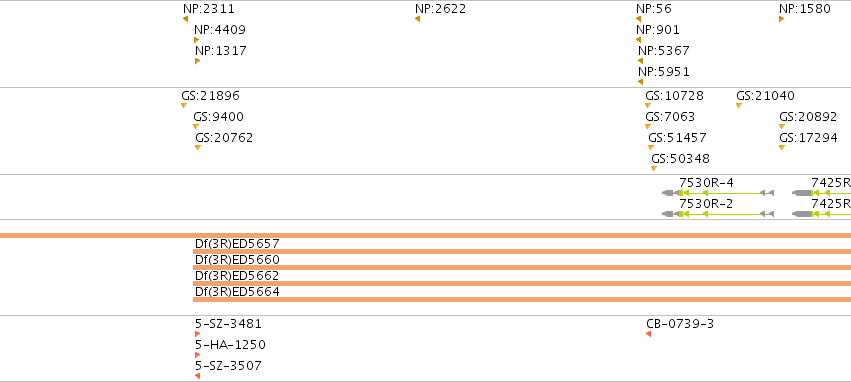This screenshot has width=851, height=382.
Task: Click the Df(3R)ED5664 deficiency bar
Action: point(522,299)
